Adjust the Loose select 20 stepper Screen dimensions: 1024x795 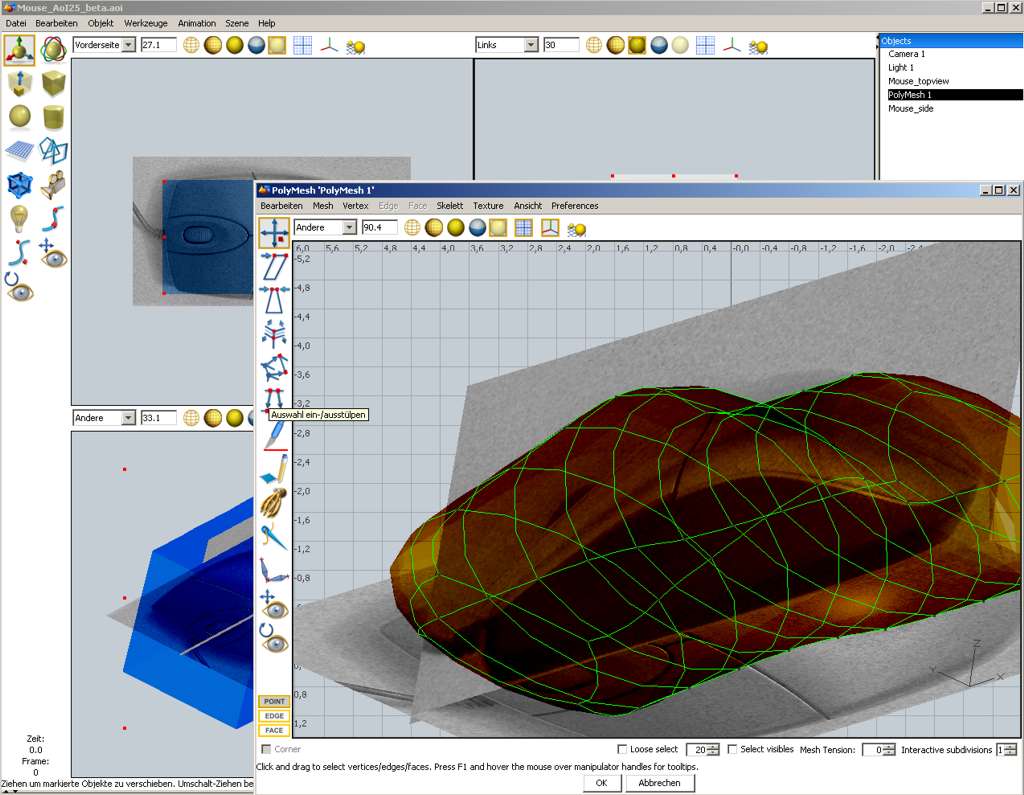pyautogui.click(x=713, y=750)
